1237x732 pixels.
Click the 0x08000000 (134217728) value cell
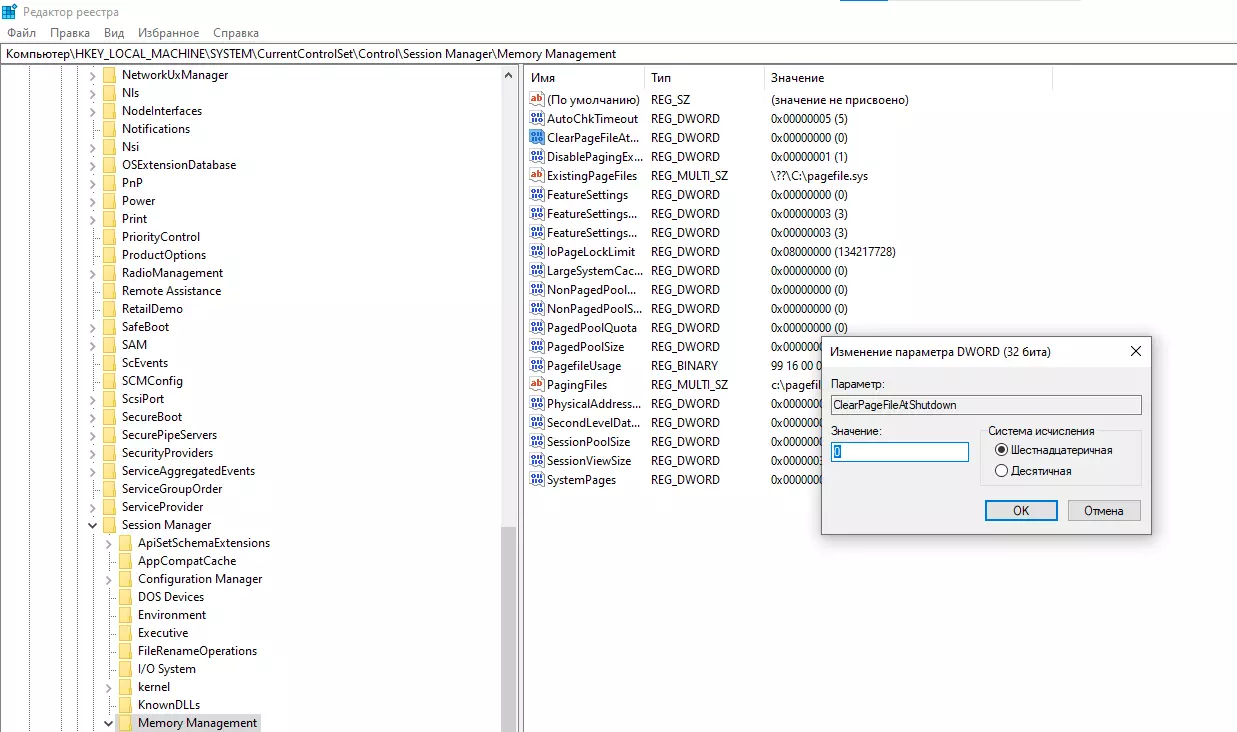pyautogui.click(x=833, y=252)
